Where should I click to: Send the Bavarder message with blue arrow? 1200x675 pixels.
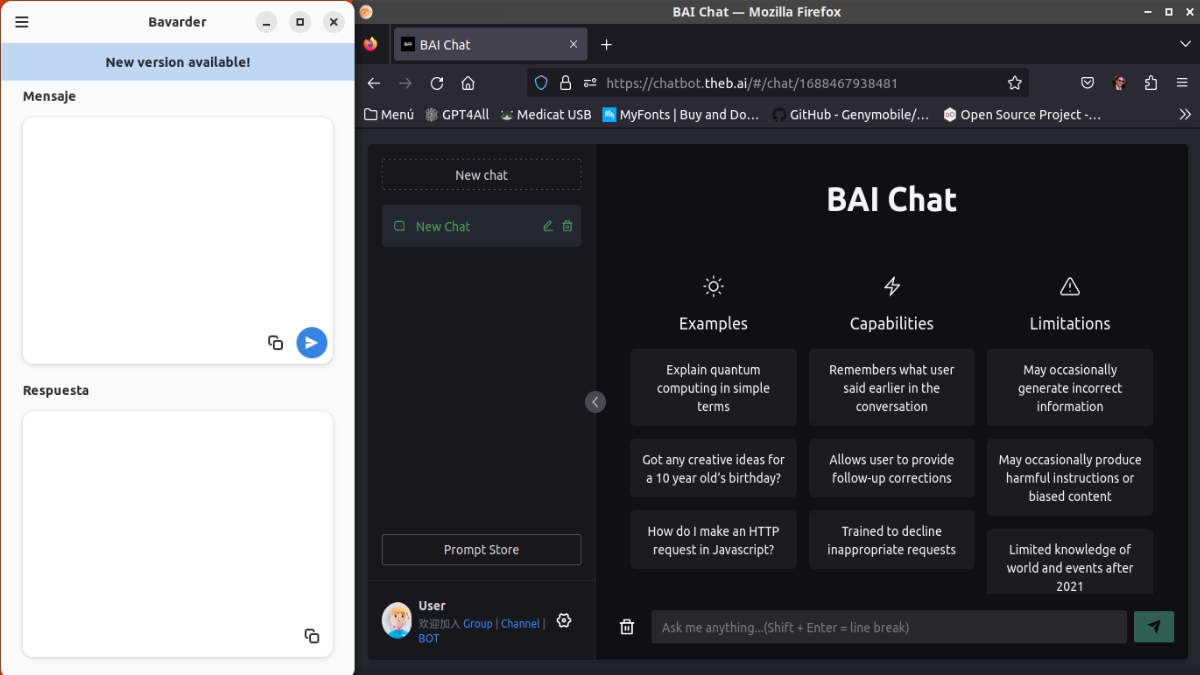[x=311, y=342]
